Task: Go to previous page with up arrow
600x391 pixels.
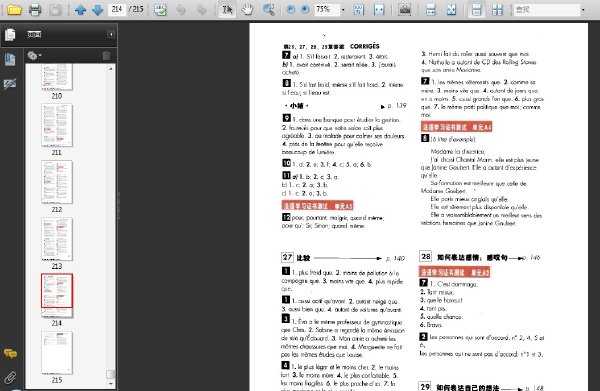Action: (x=80, y=10)
